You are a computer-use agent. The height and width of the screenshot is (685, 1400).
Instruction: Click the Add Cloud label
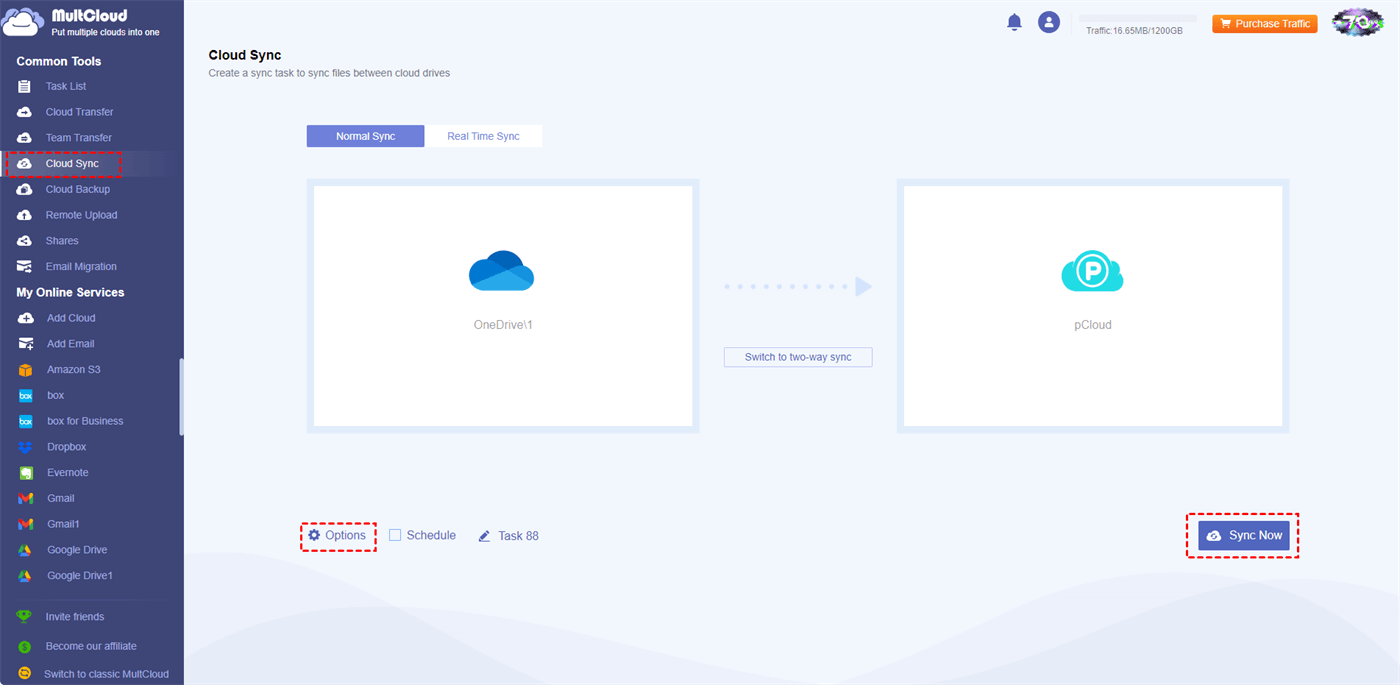click(72, 318)
